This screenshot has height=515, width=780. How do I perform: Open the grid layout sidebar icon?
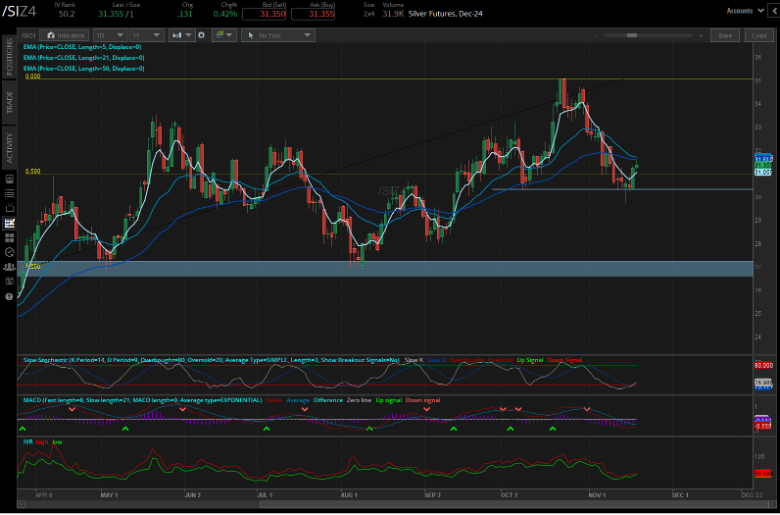[x=9, y=238]
